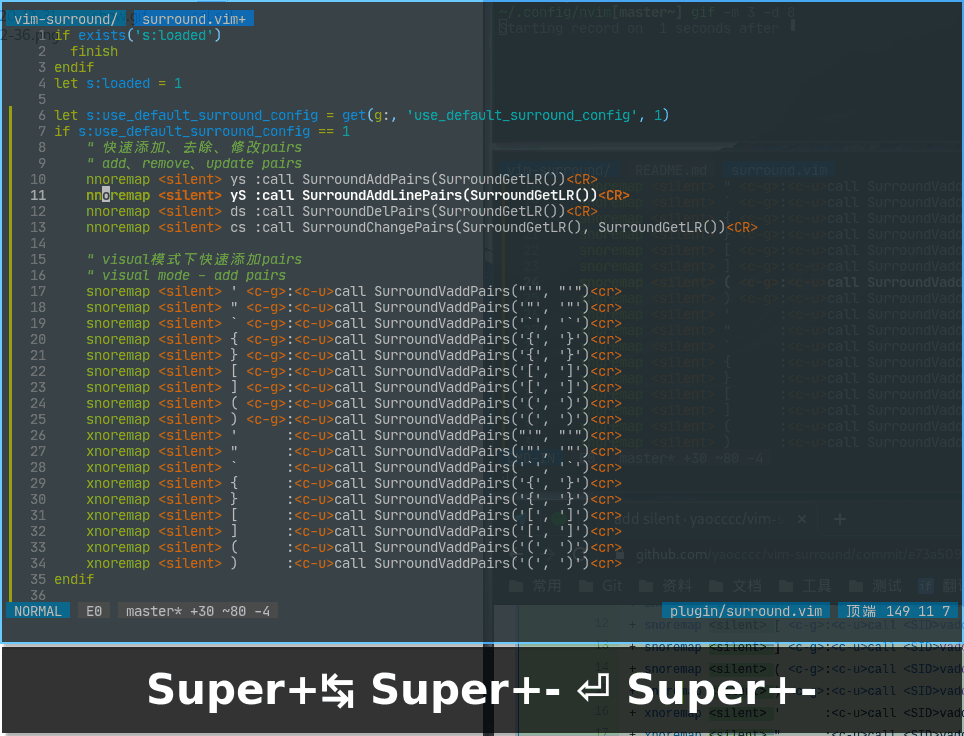Click the 'let s:use_default_surround_config = get' line

tap(362, 115)
